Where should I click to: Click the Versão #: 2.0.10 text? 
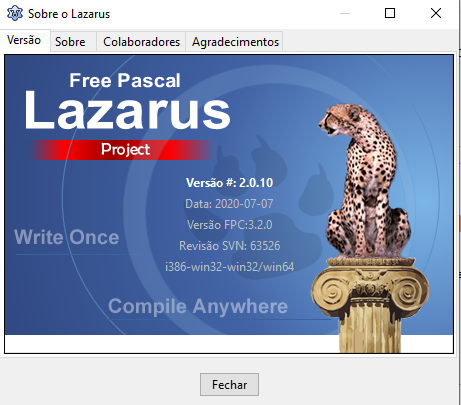click(229, 183)
